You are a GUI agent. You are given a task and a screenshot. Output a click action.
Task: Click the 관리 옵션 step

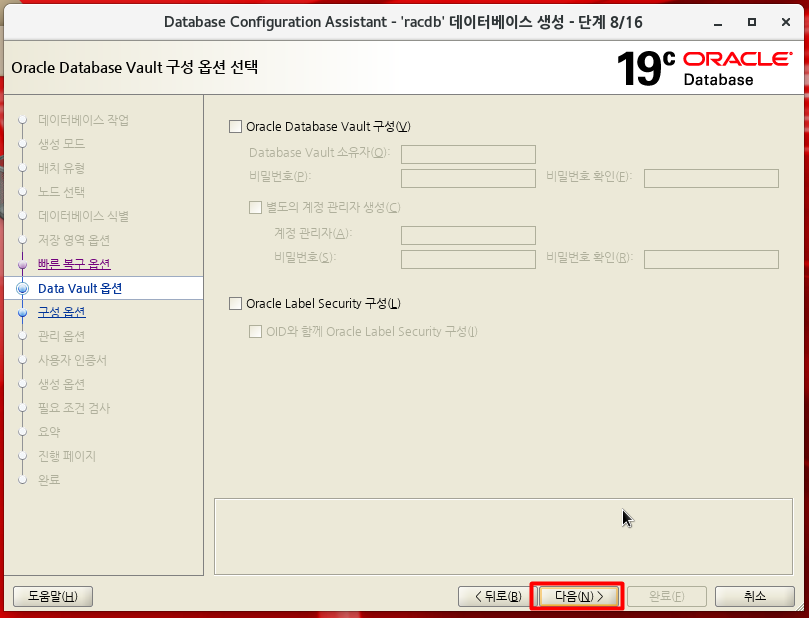pyautogui.click(x=61, y=336)
